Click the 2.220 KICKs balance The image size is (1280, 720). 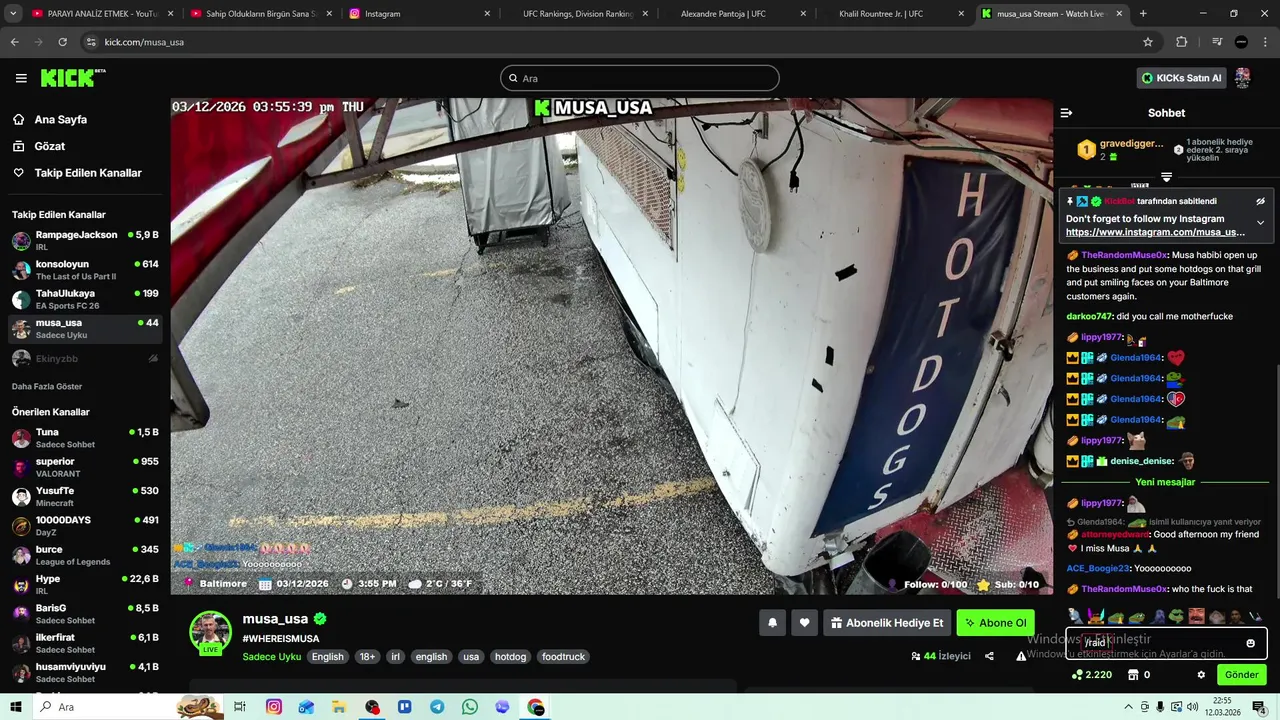1092,675
